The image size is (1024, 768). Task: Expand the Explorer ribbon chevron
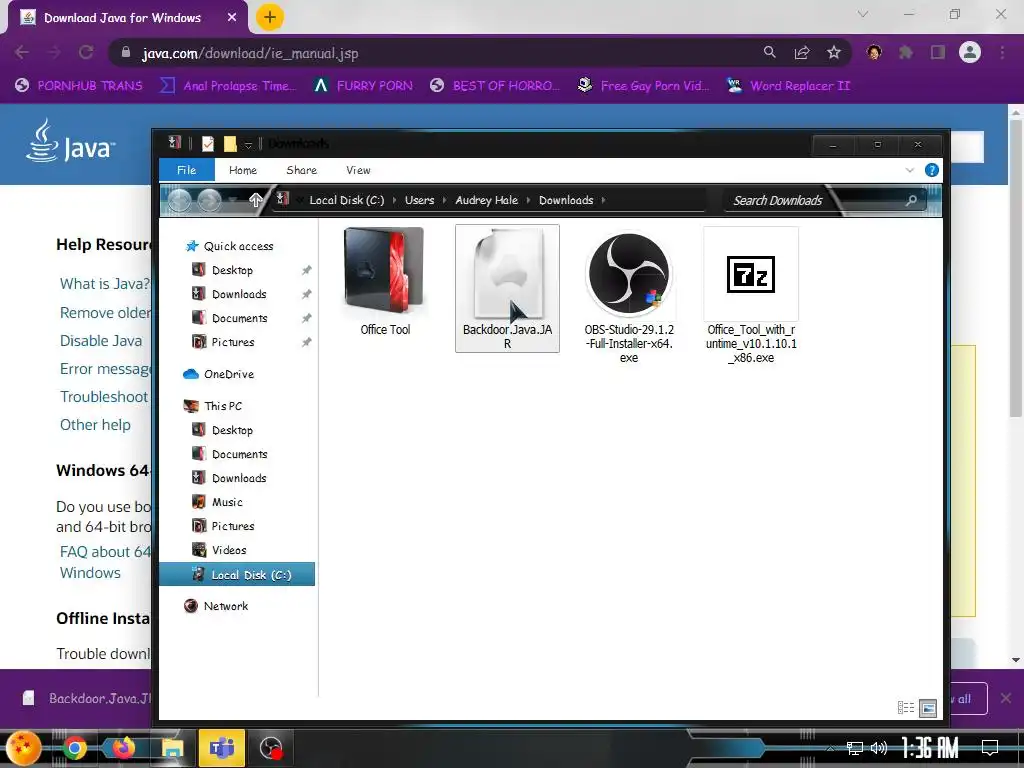pos(910,170)
